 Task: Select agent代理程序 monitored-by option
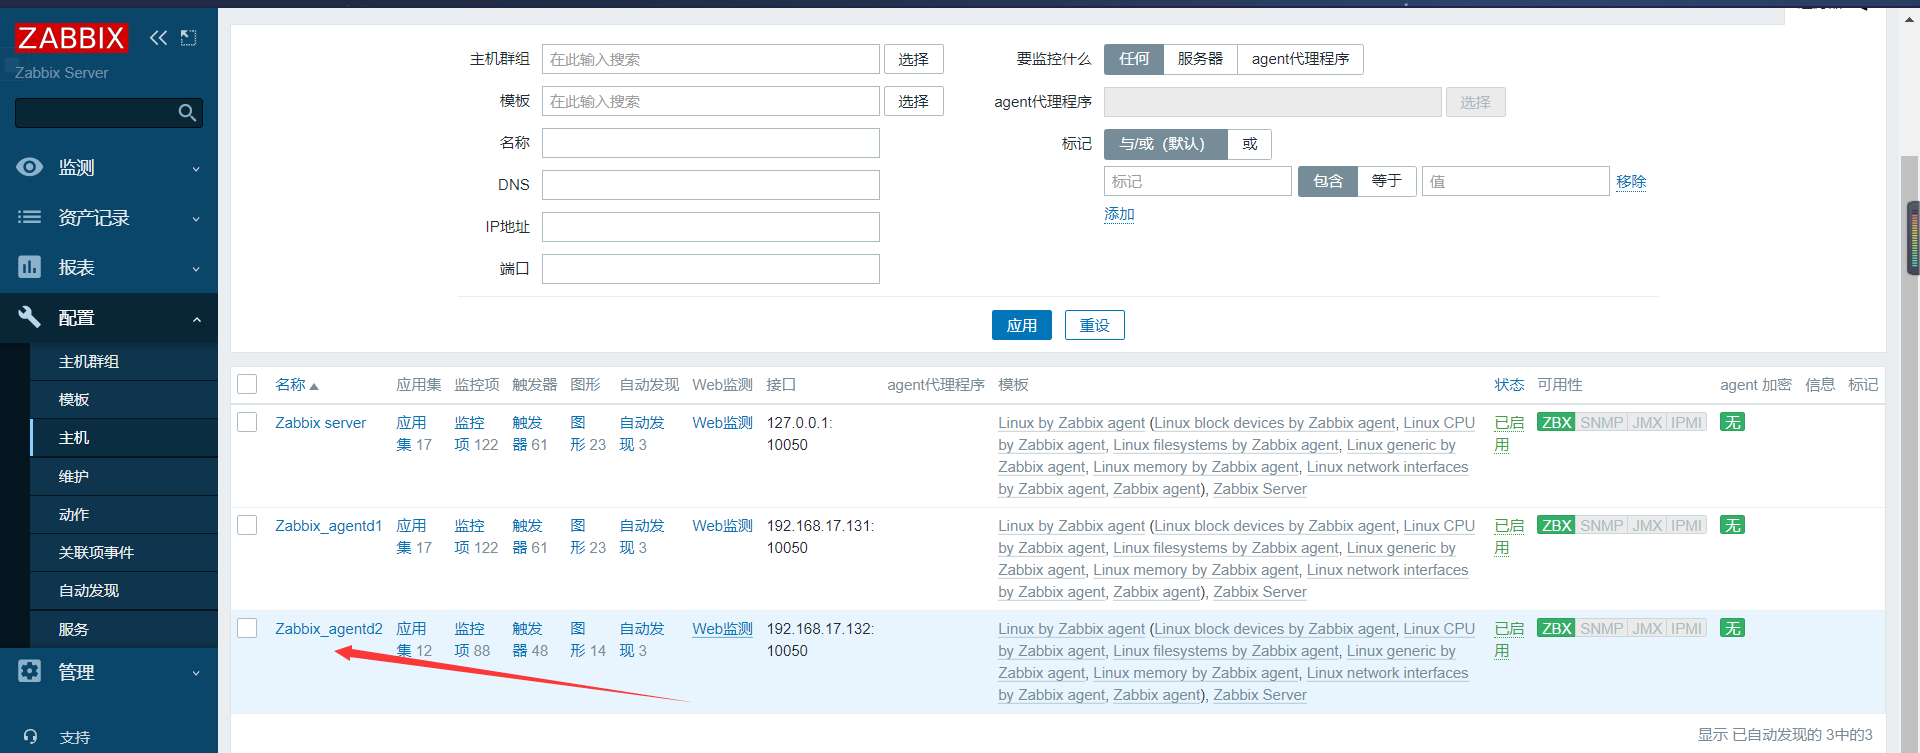[1300, 59]
